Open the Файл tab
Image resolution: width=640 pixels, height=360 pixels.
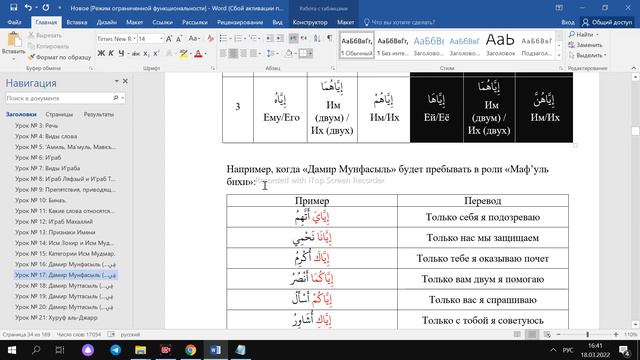pyautogui.click(x=14, y=22)
